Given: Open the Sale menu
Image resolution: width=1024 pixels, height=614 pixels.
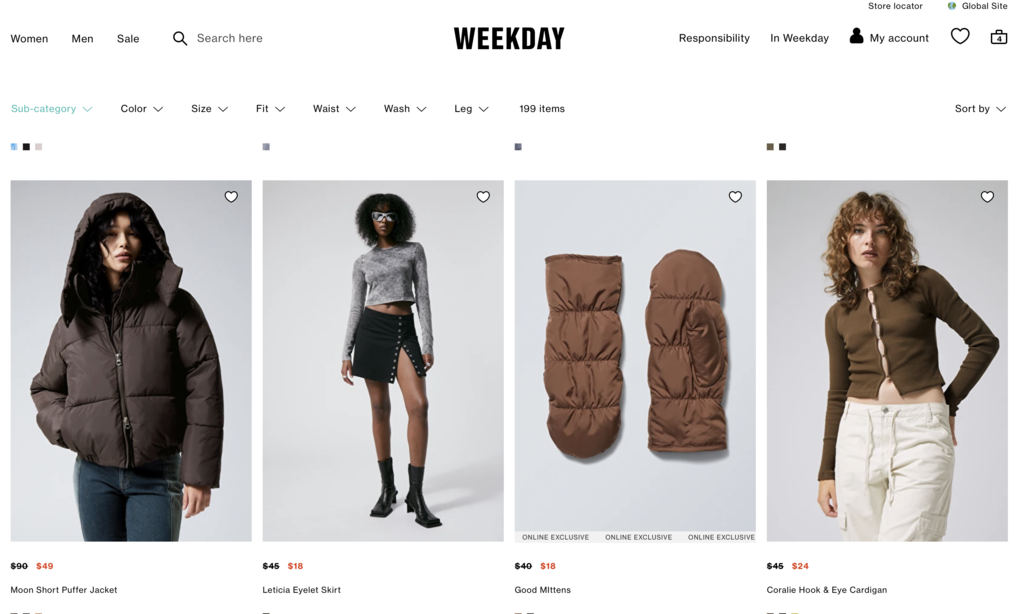Looking at the screenshot, I should (x=128, y=39).
